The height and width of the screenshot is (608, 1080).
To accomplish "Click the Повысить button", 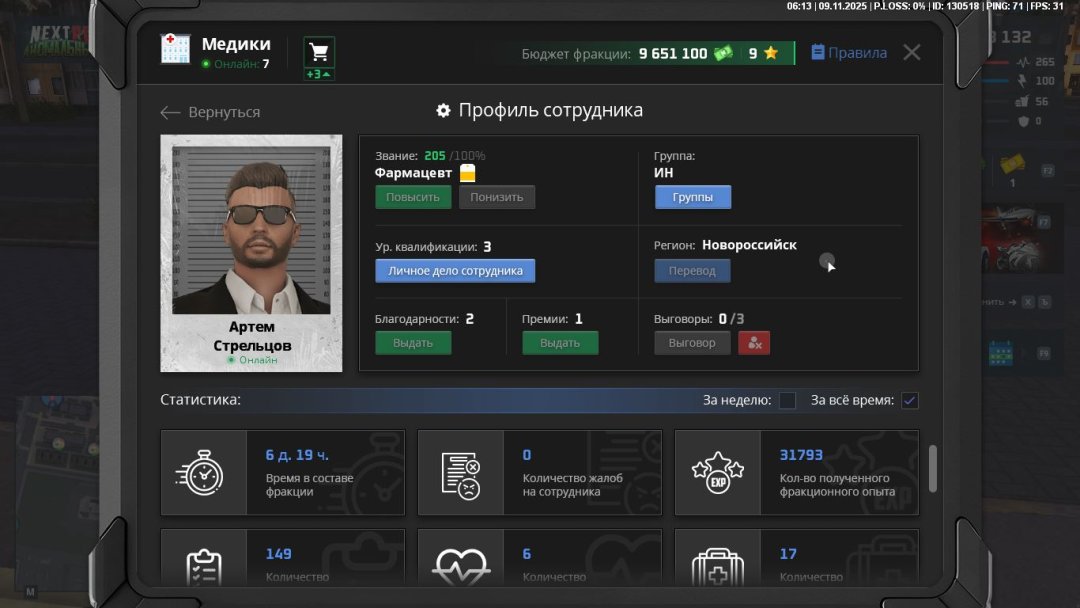I will pos(413,196).
